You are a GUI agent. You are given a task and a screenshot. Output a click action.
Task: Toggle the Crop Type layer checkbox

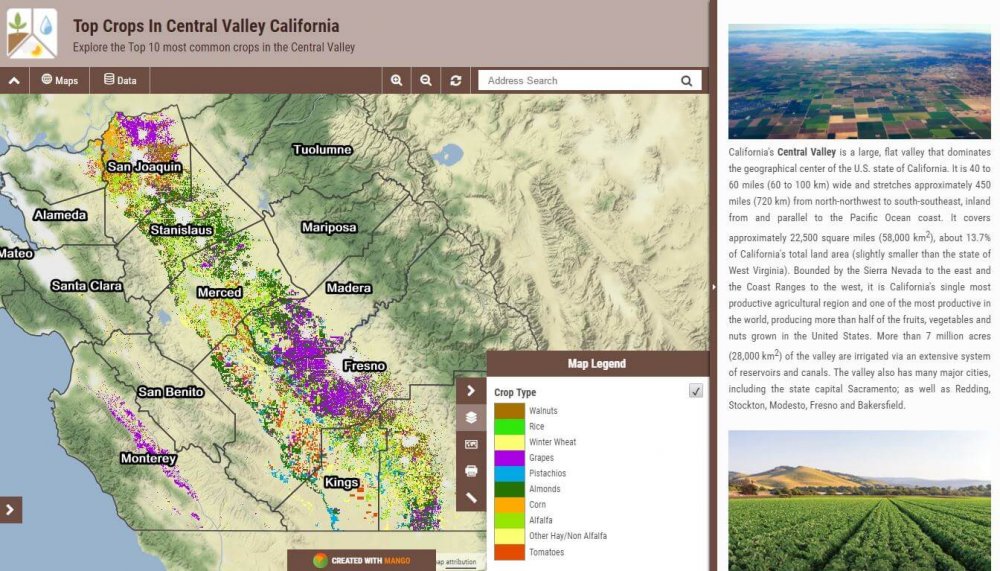[696, 390]
